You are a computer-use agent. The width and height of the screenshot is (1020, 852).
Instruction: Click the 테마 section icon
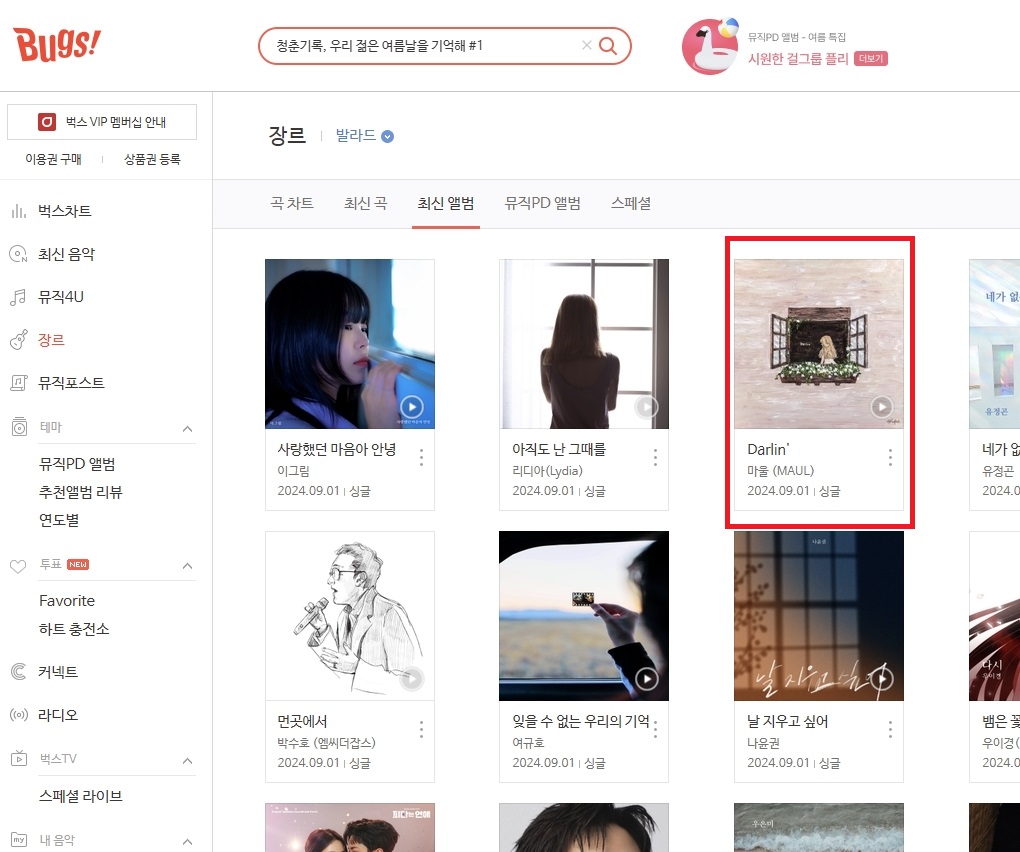coord(20,427)
